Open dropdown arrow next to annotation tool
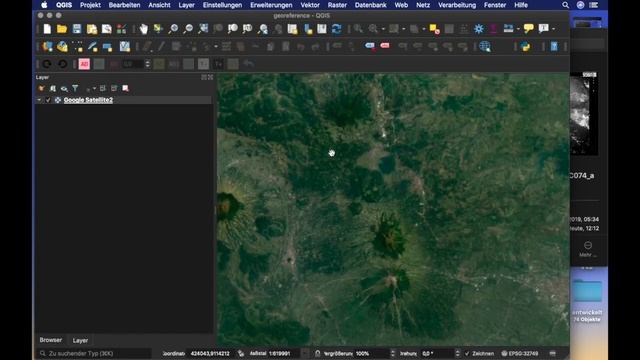This screenshot has width=640, height=360. click(x=553, y=29)
